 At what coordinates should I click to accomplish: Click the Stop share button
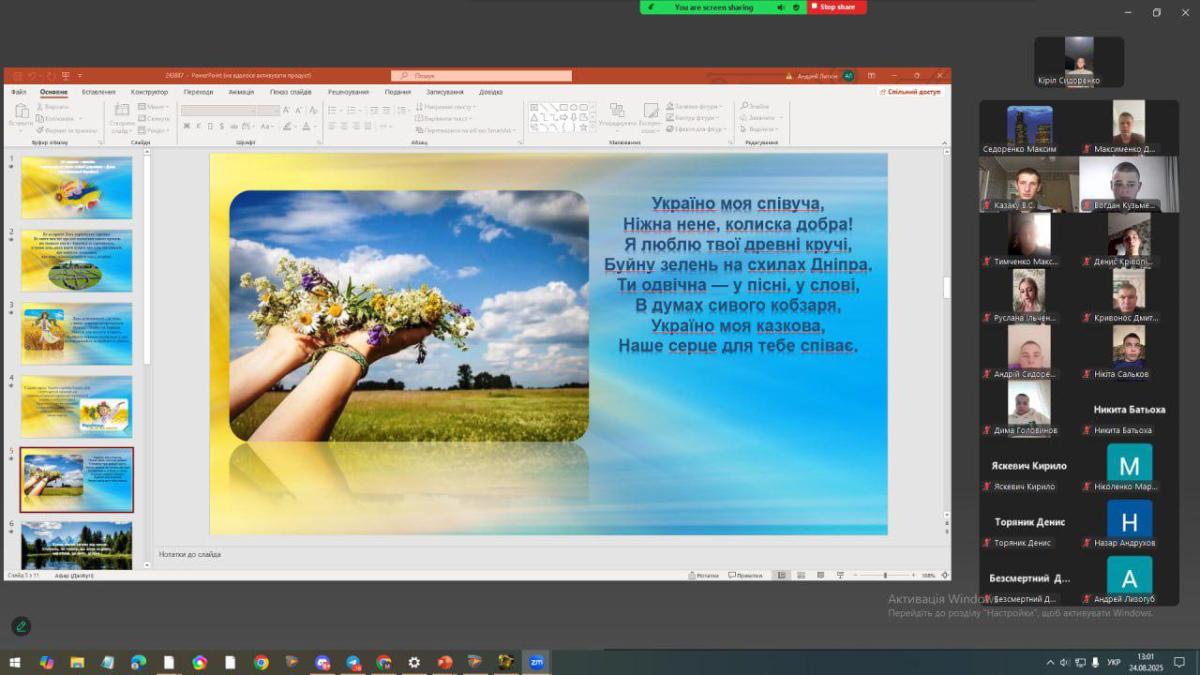point(836,7)
